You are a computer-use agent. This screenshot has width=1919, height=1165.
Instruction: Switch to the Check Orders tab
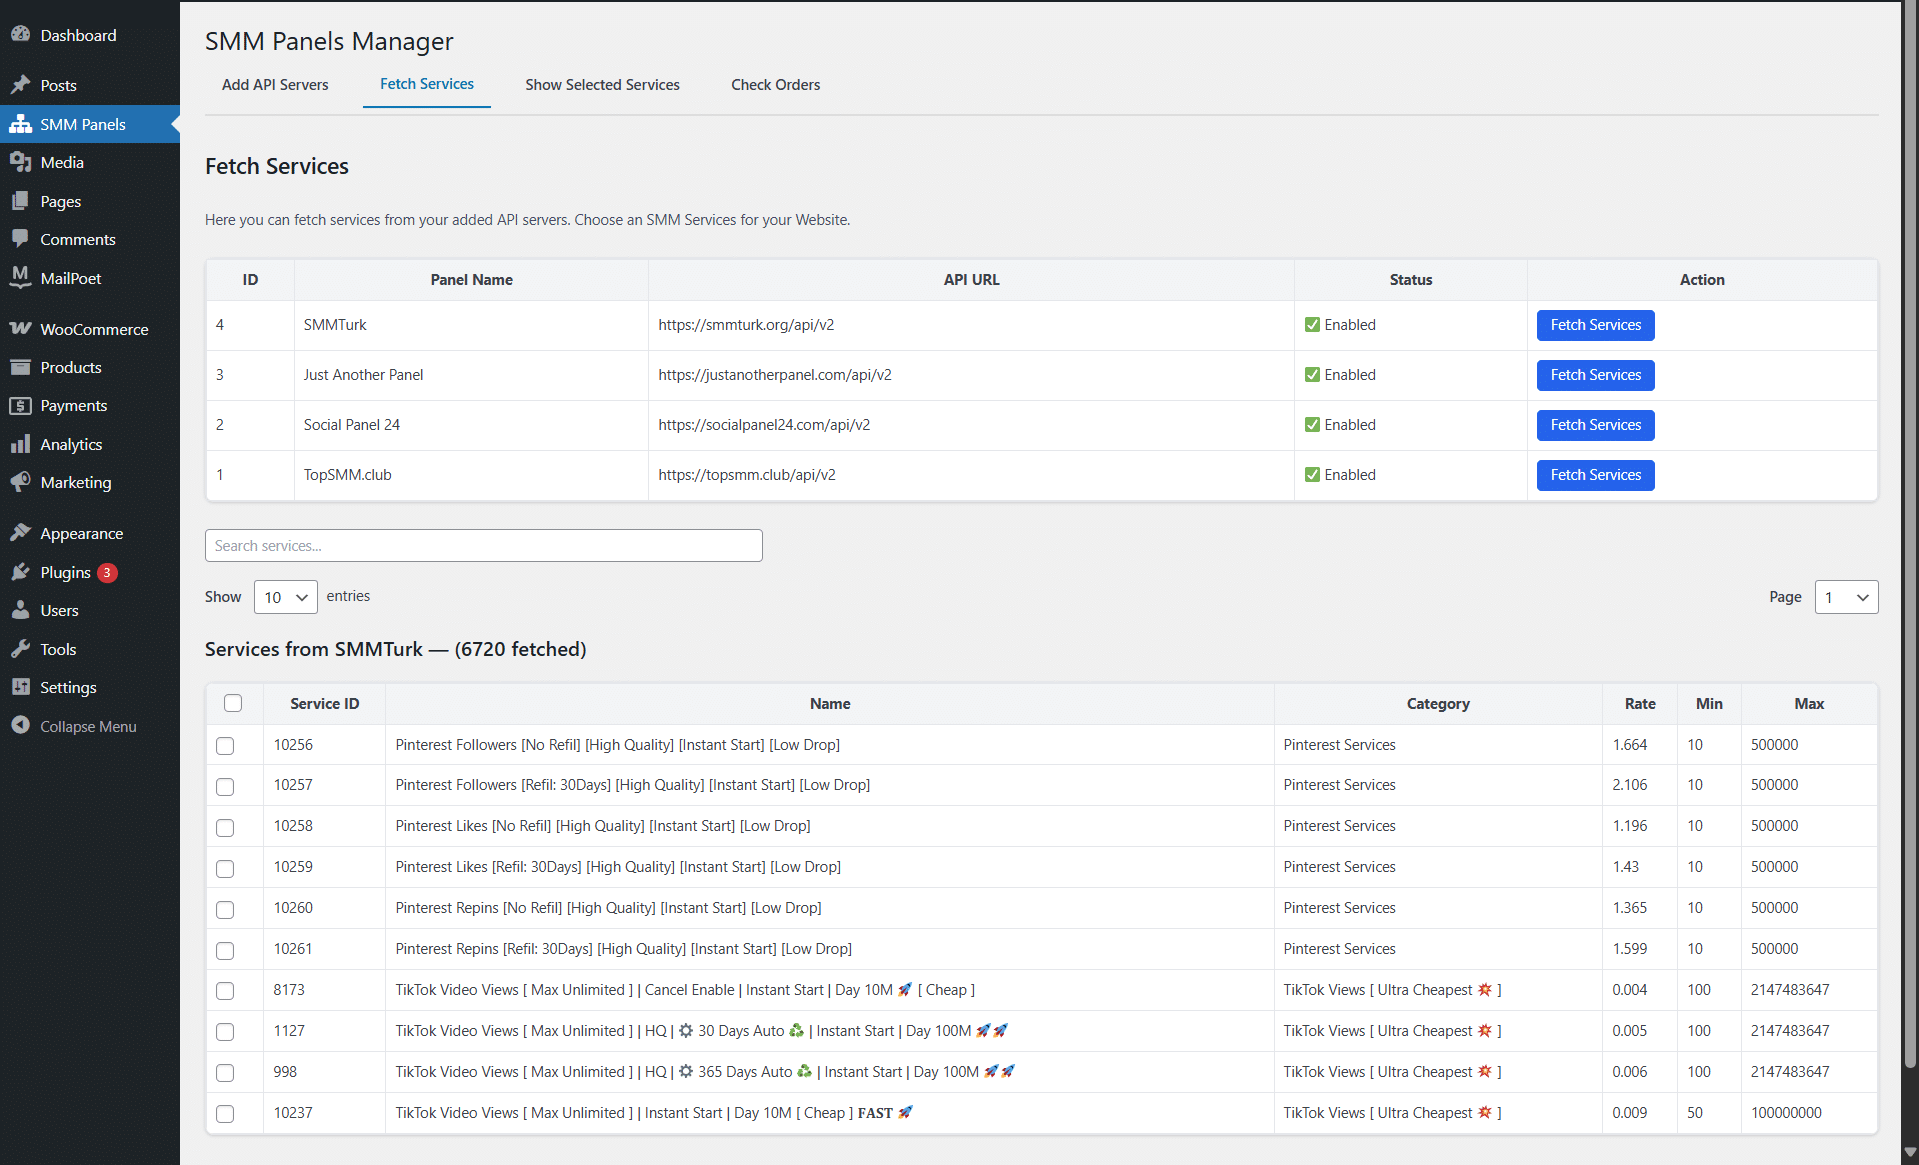[x=775, y=85]
